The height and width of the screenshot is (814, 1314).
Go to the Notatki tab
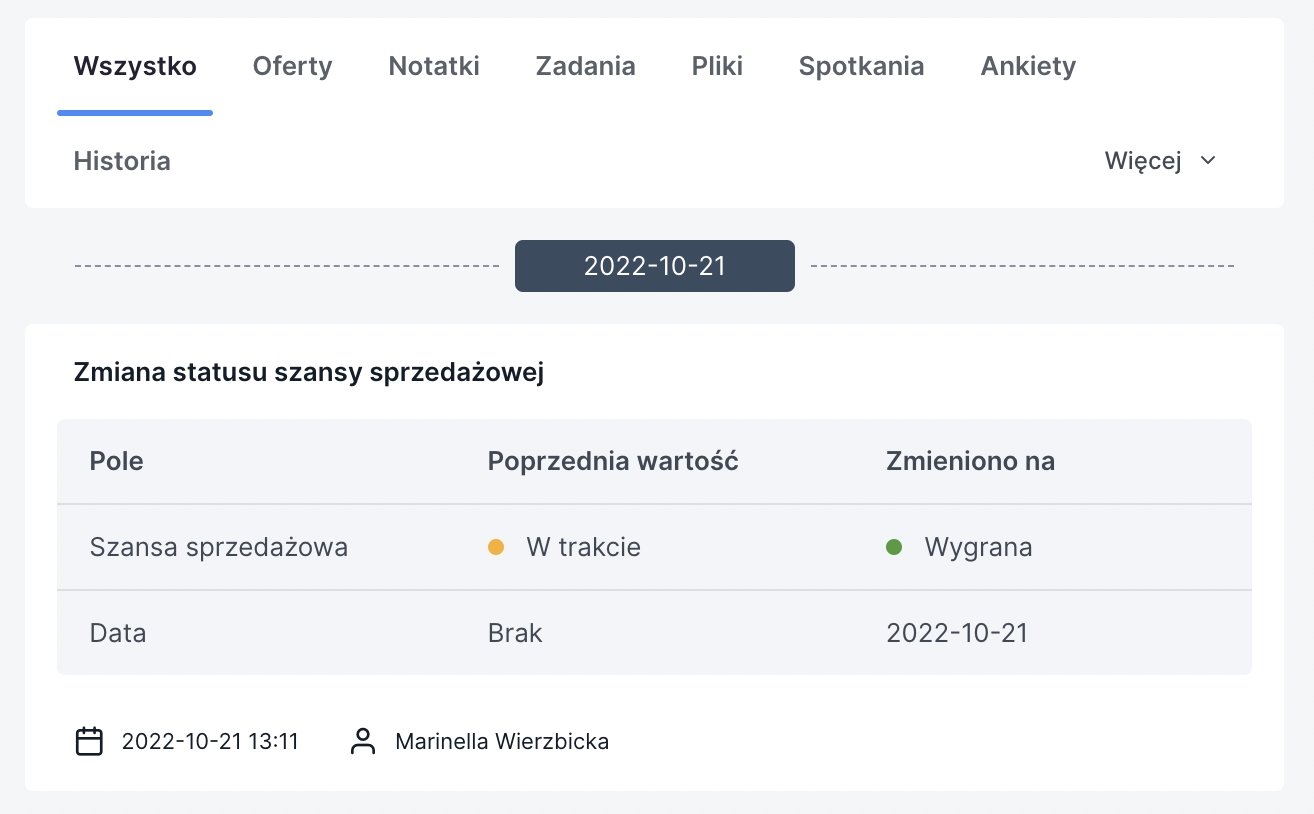[x=434, y=66]
